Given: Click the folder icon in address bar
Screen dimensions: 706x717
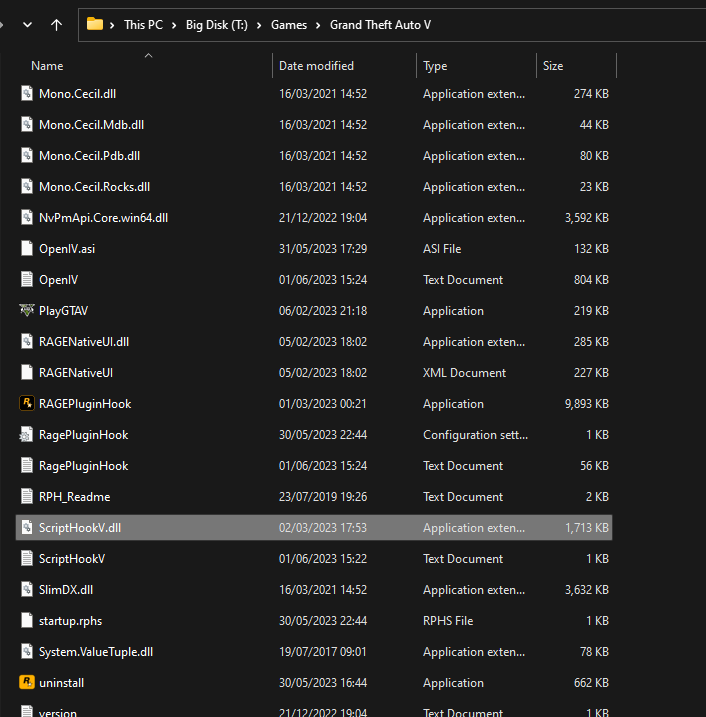Looking at the screenshot, I should pos(95,24).
